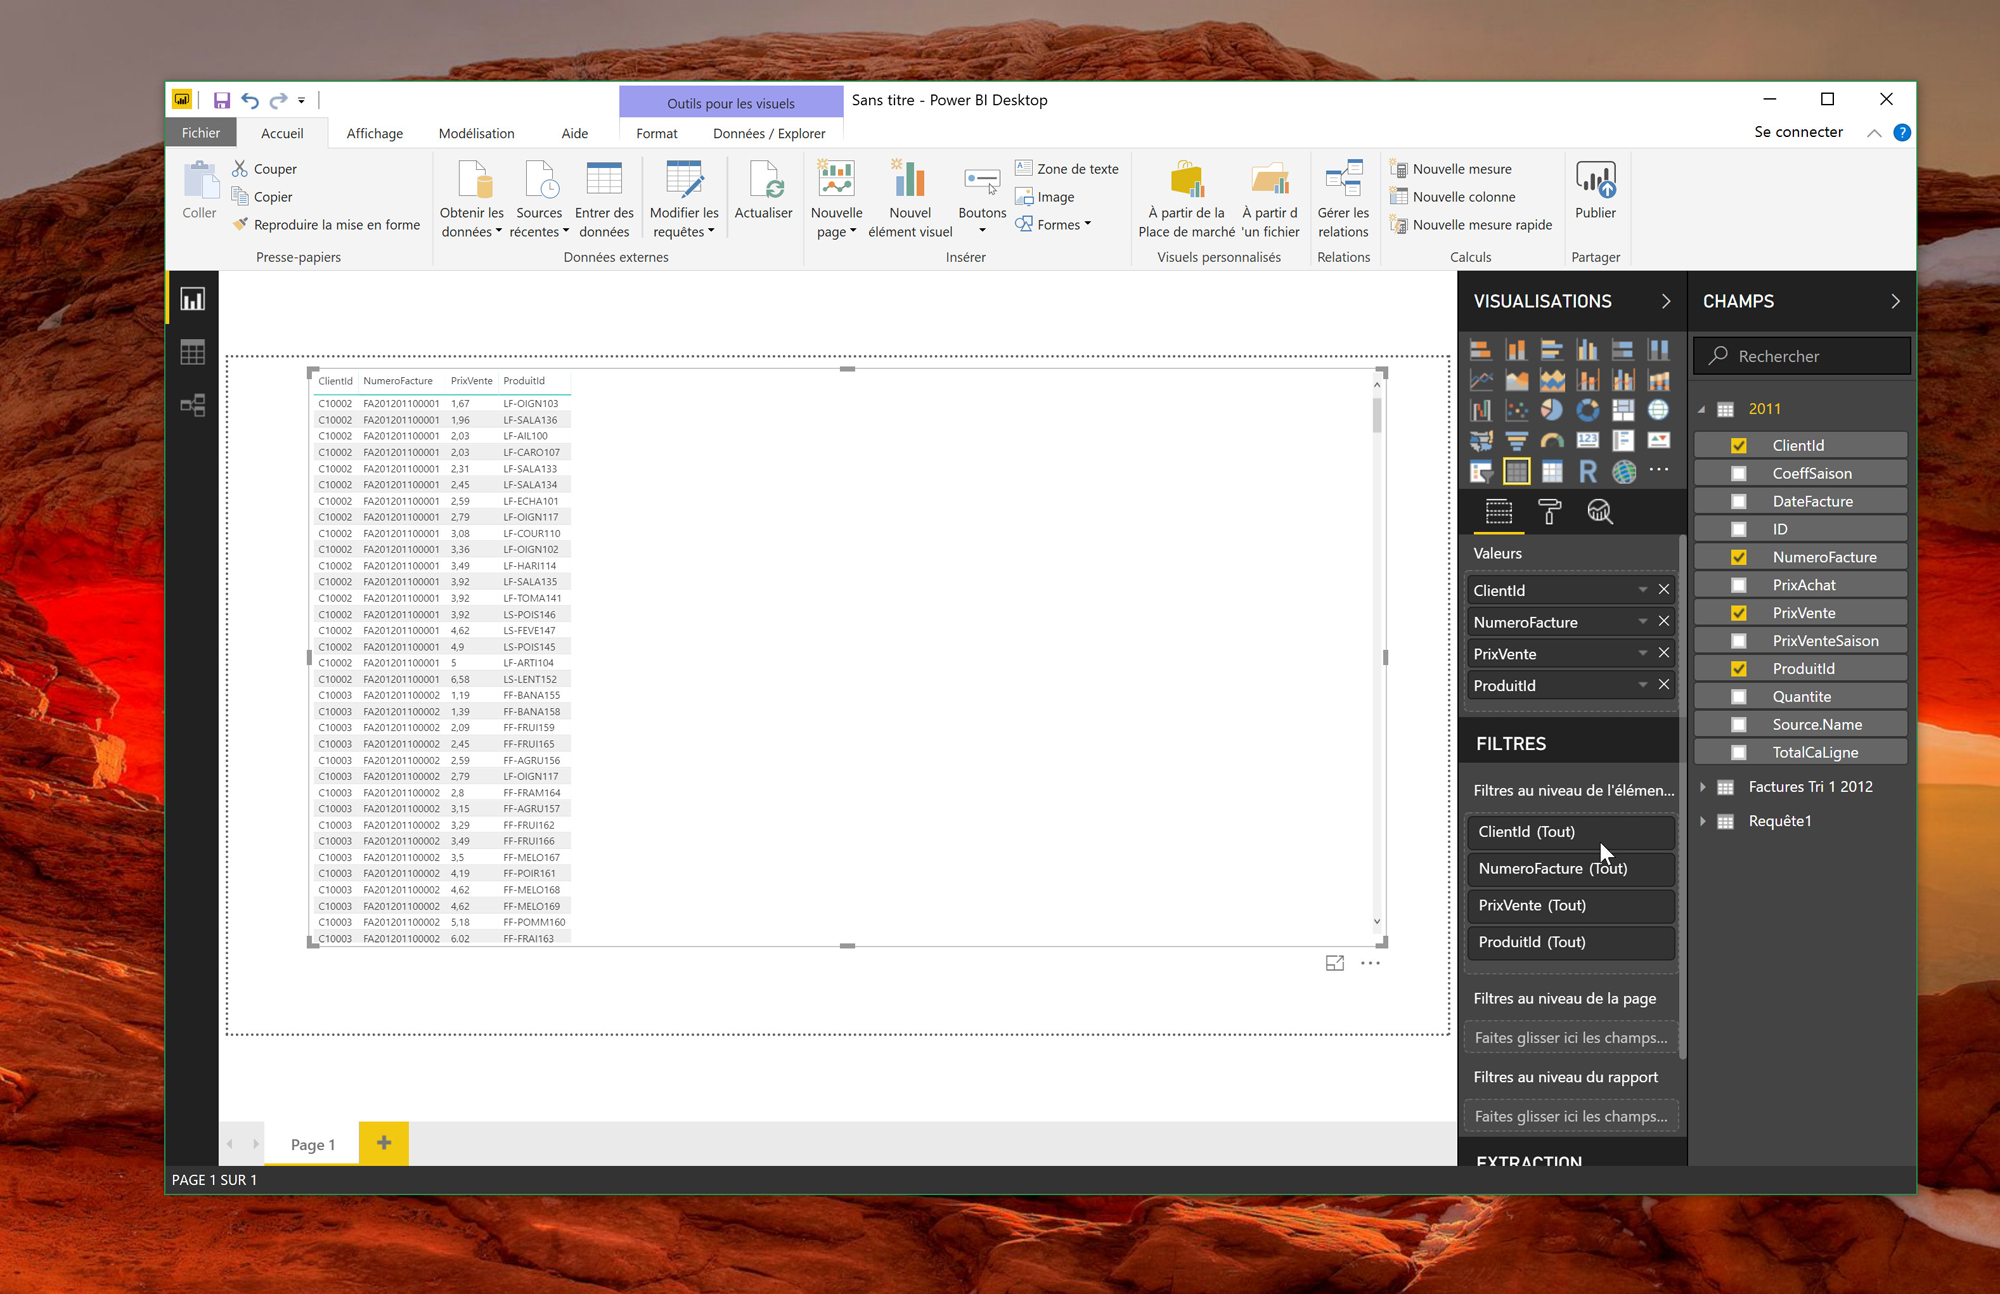Choose the R script visual
The image size is (2000, 1294).
click(x=1587, y=472)
